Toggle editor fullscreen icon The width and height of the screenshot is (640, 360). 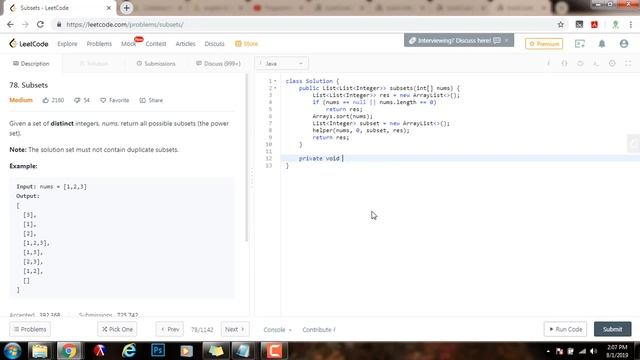[x=628, y=63]
